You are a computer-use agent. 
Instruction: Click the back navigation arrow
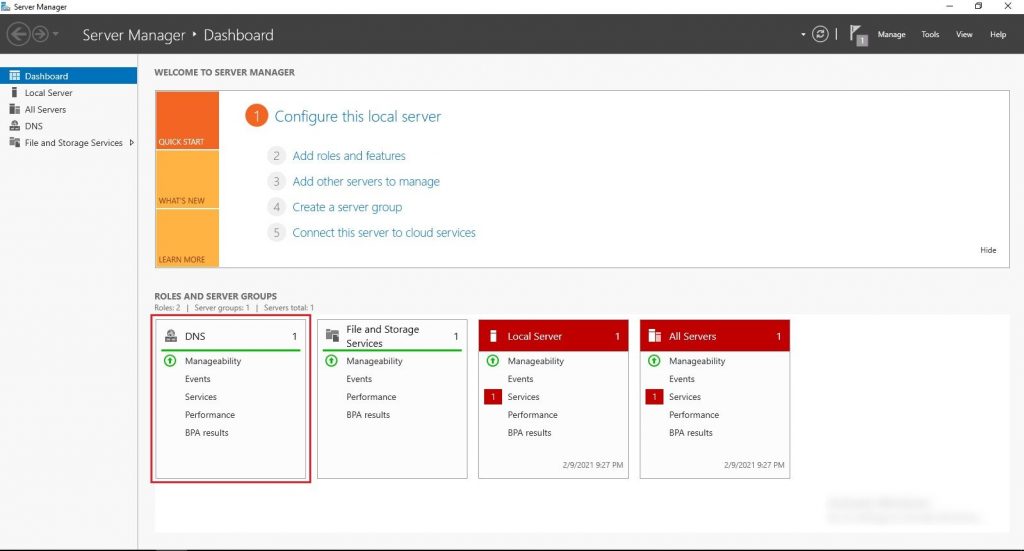19,34
